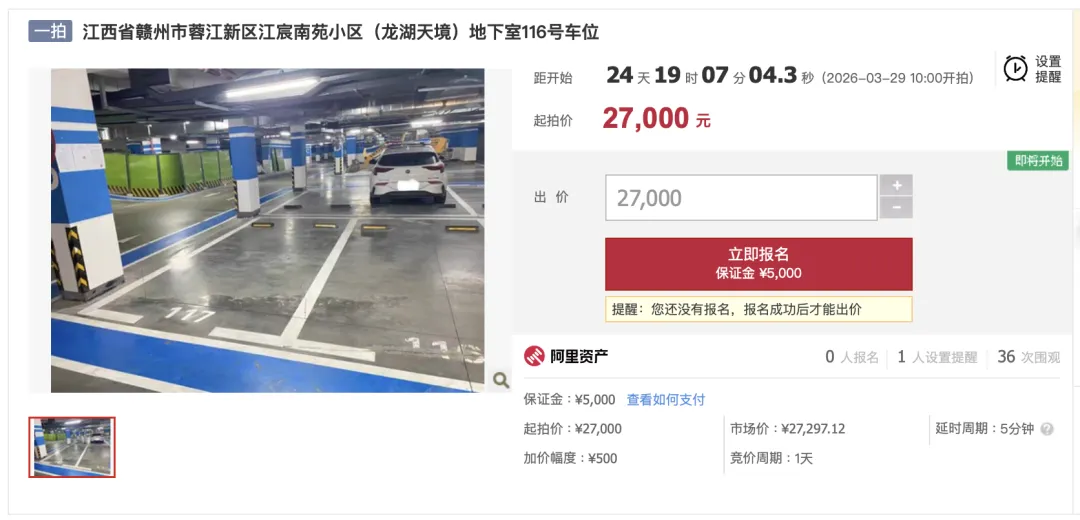Select the parking garage thumbnail image
1080x520 pixels.
pos(72,447)
